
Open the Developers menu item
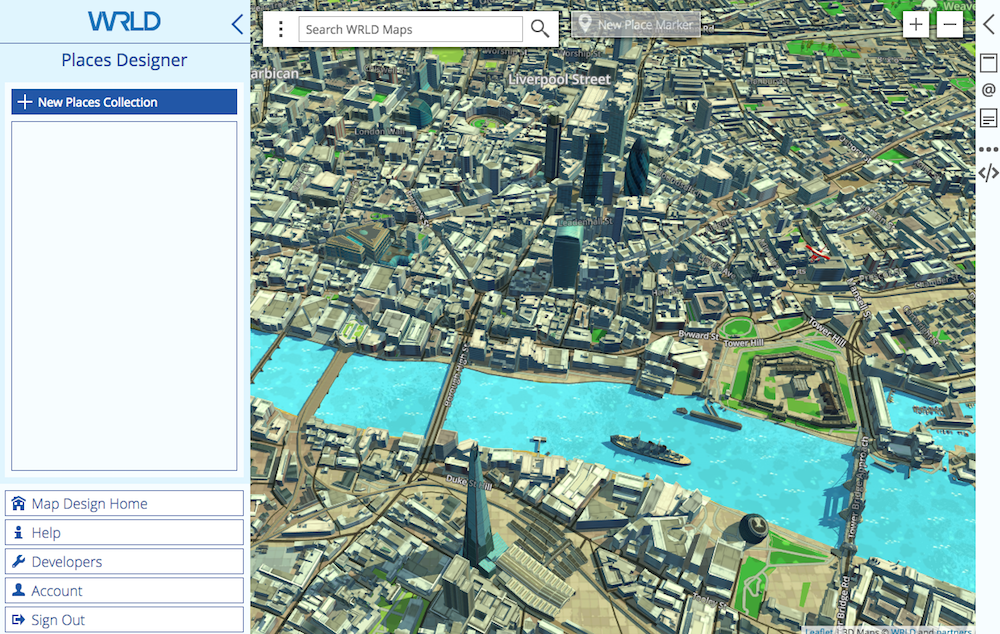point(124,562)
